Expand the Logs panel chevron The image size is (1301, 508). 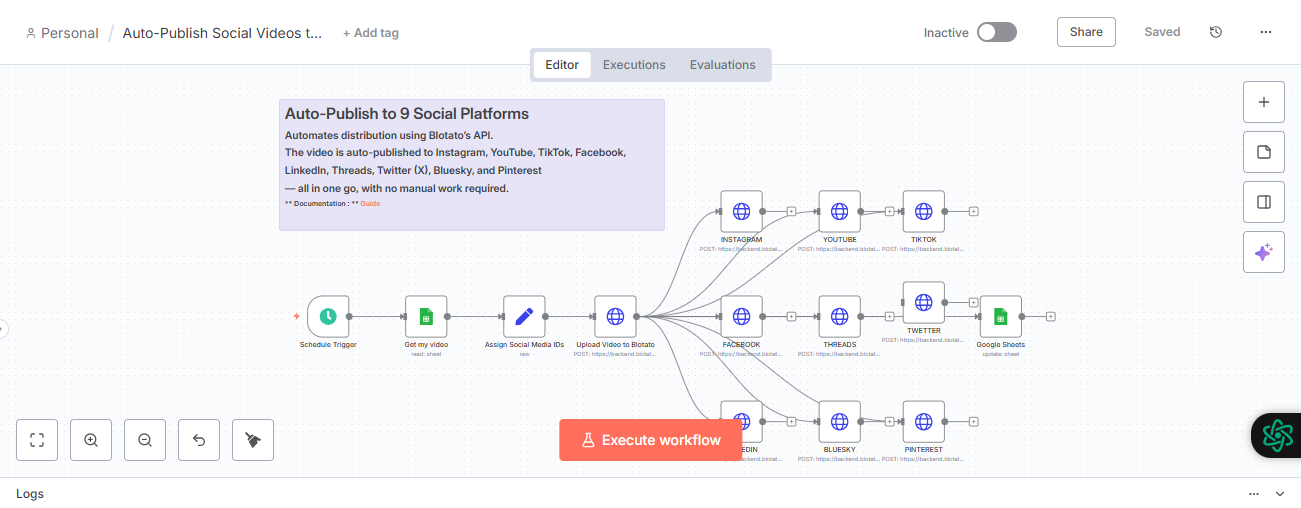click(1279, 494)
